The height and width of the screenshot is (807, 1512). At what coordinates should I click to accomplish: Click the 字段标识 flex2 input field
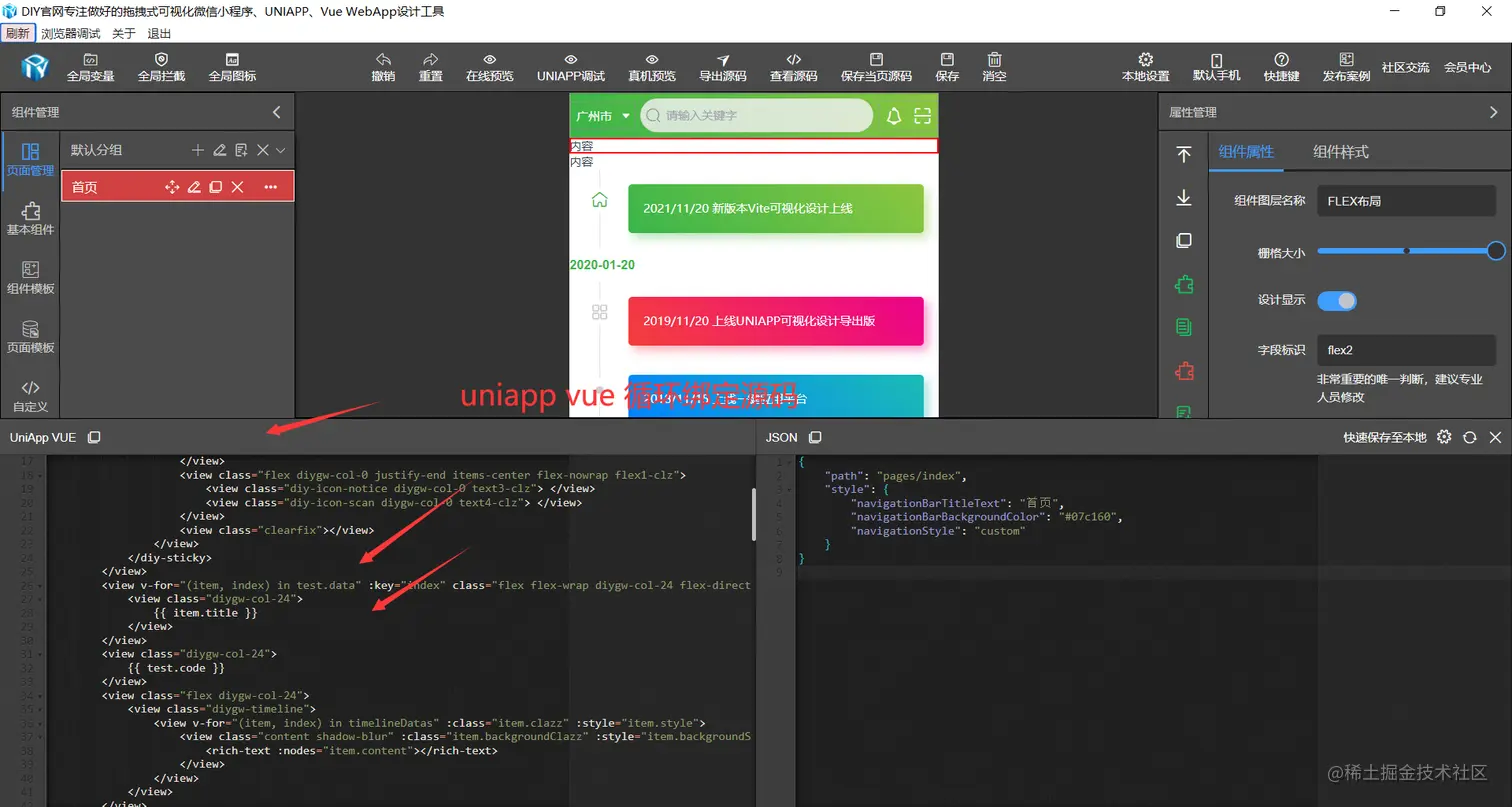1407,350
